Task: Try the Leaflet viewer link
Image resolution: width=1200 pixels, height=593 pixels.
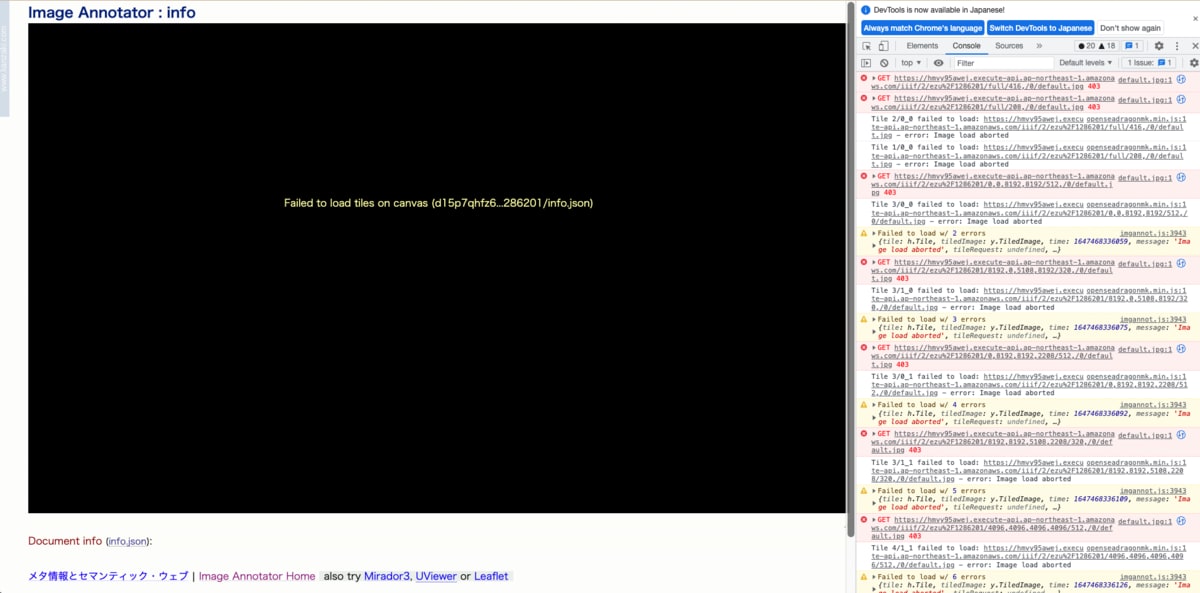Action: [x=491, y=576]
